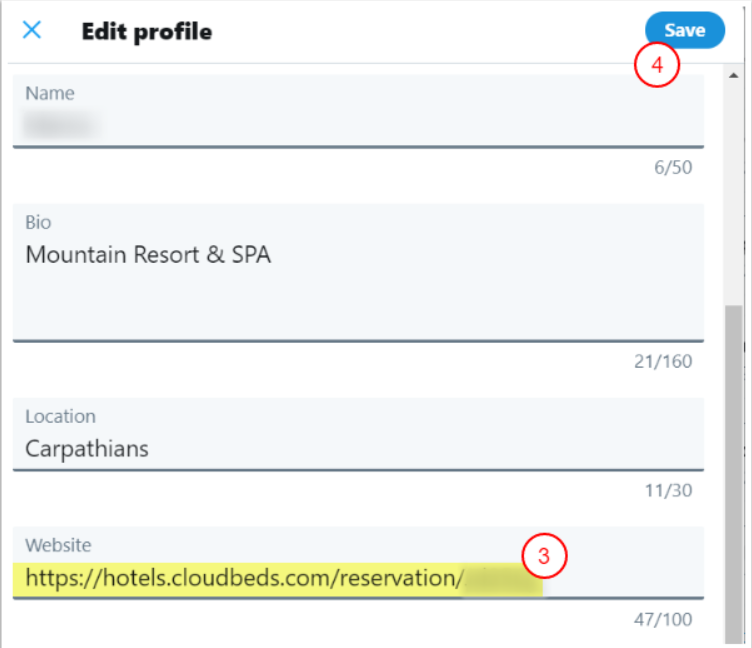The height and width of the screenshot is (648, 752).
Task: Click the 'Bio' field label
Action: coord(38,222)
